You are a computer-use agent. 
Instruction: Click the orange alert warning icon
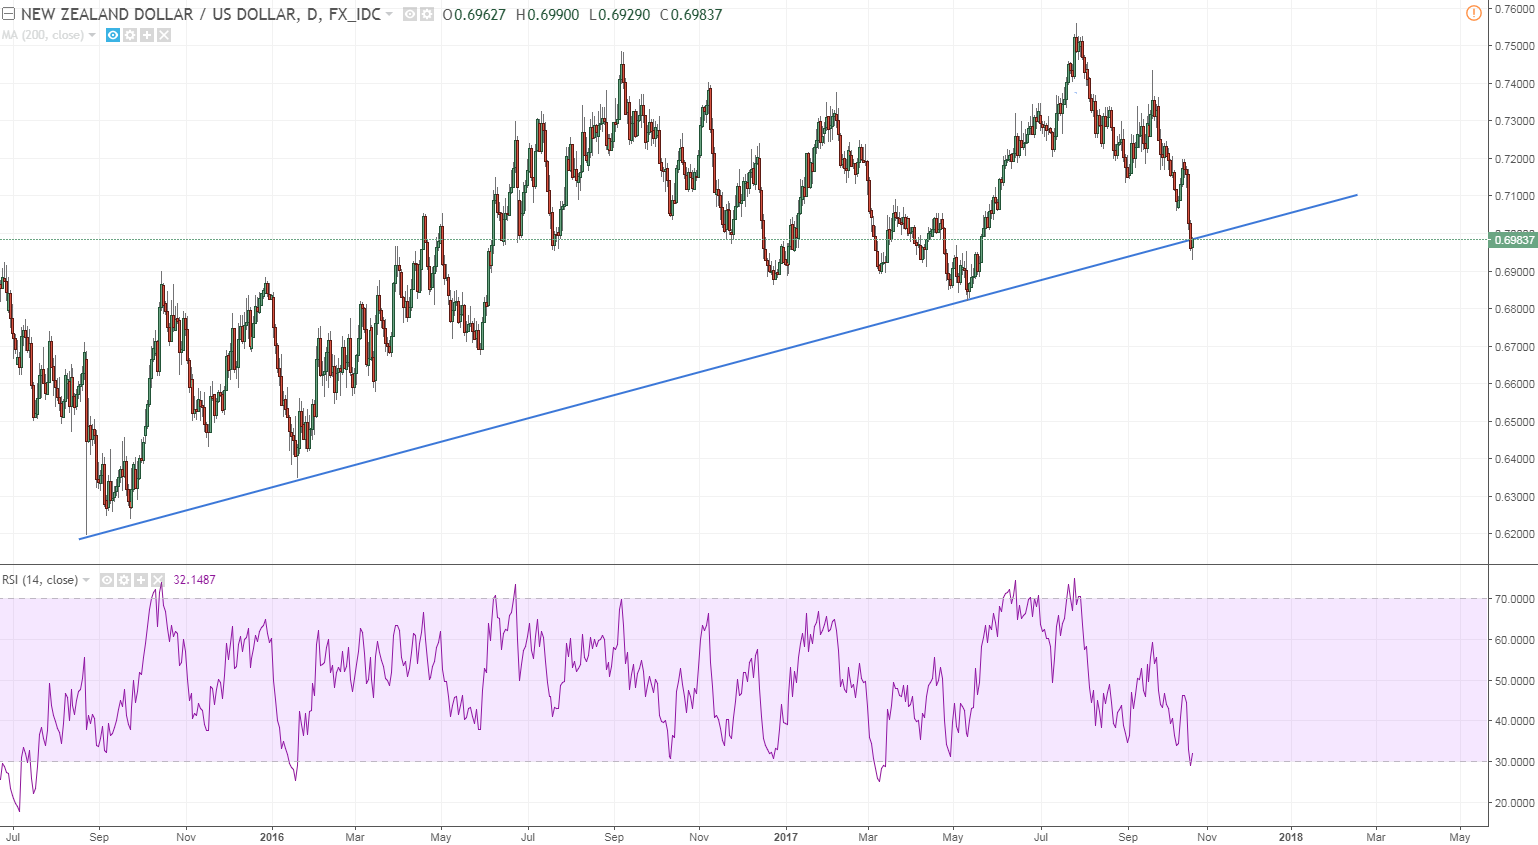(x=1474, y=13)
